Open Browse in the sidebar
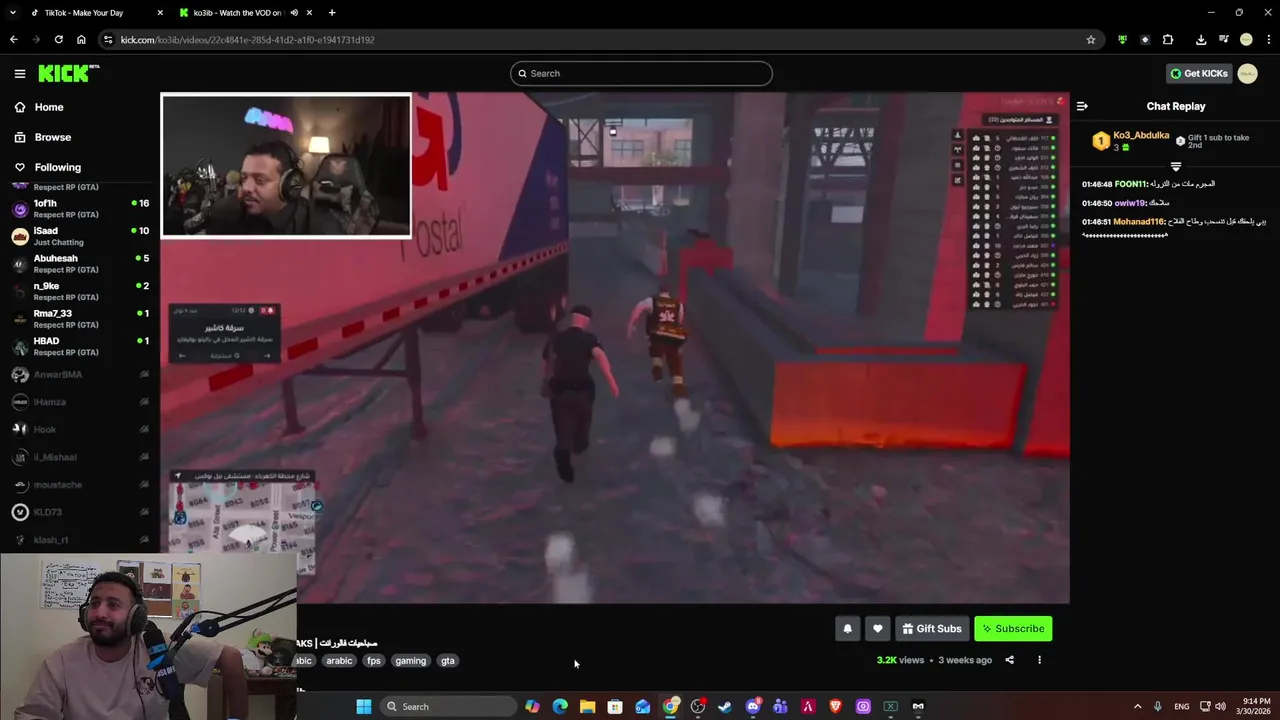This screenshot has width=1280, height=720. (x=52, y=137)
